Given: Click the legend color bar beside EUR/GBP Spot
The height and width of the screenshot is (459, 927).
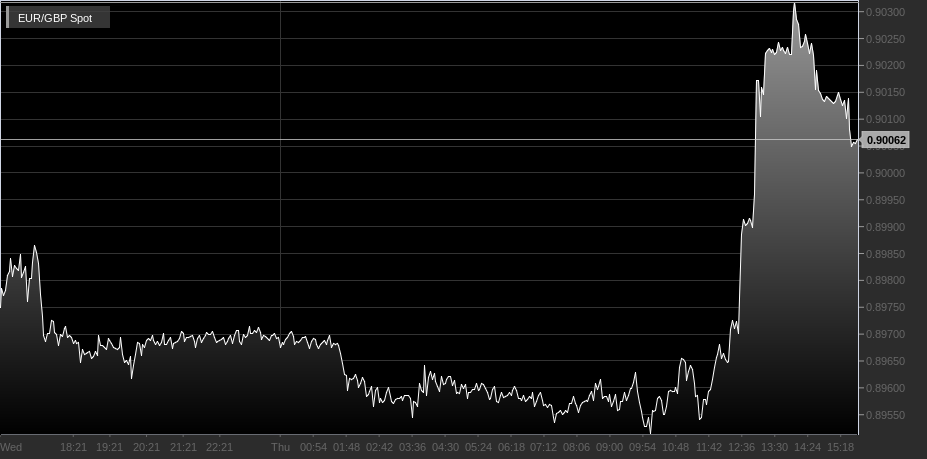Looking at the screenshot, I should point(9,18).
